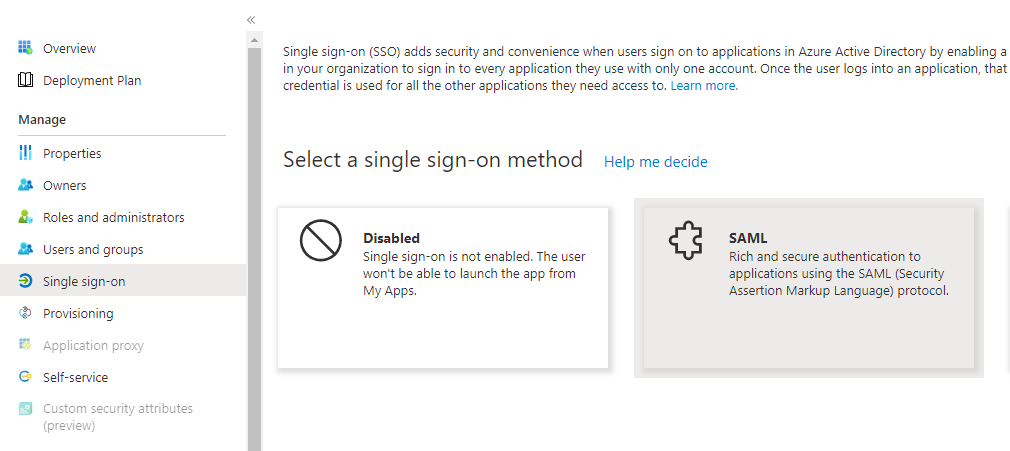Click the sidebar vertical scrollbar track

[254, 249]
